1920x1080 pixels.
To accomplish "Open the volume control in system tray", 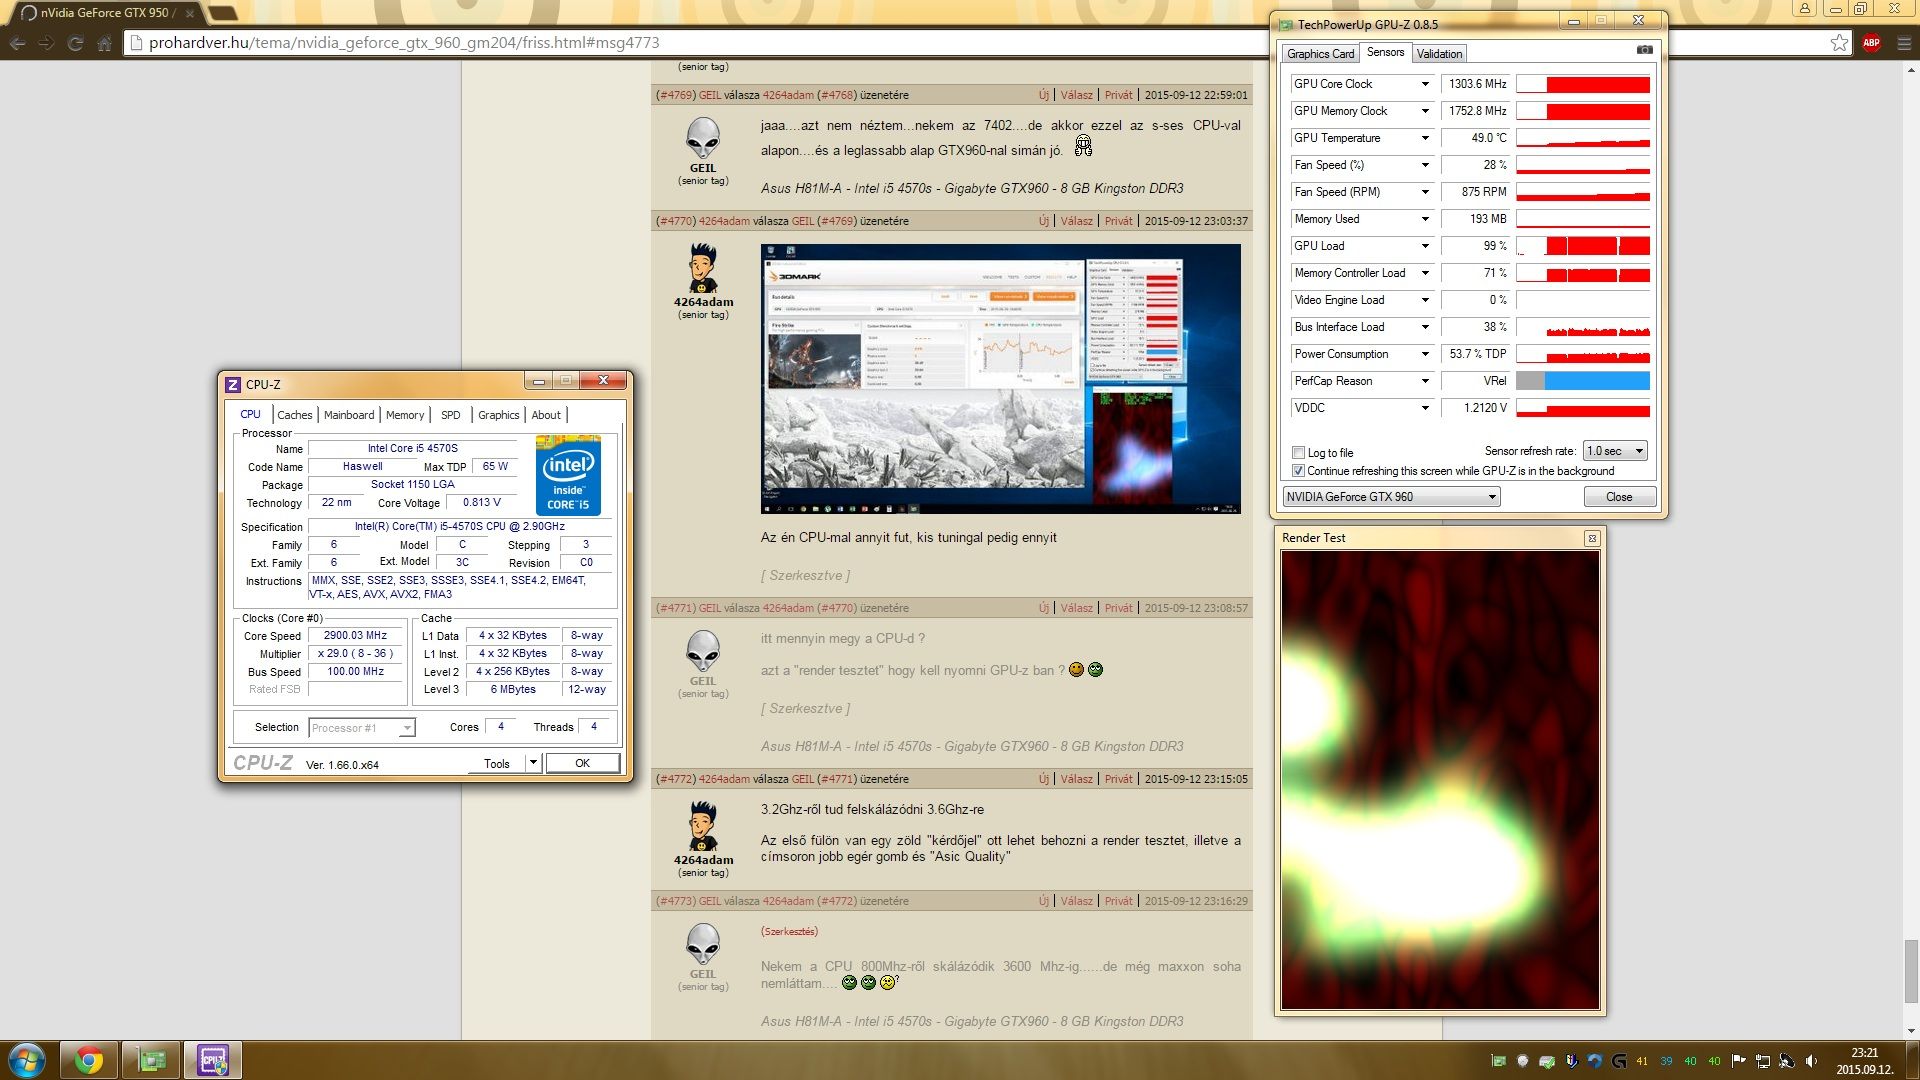I will (1811, 1061).
